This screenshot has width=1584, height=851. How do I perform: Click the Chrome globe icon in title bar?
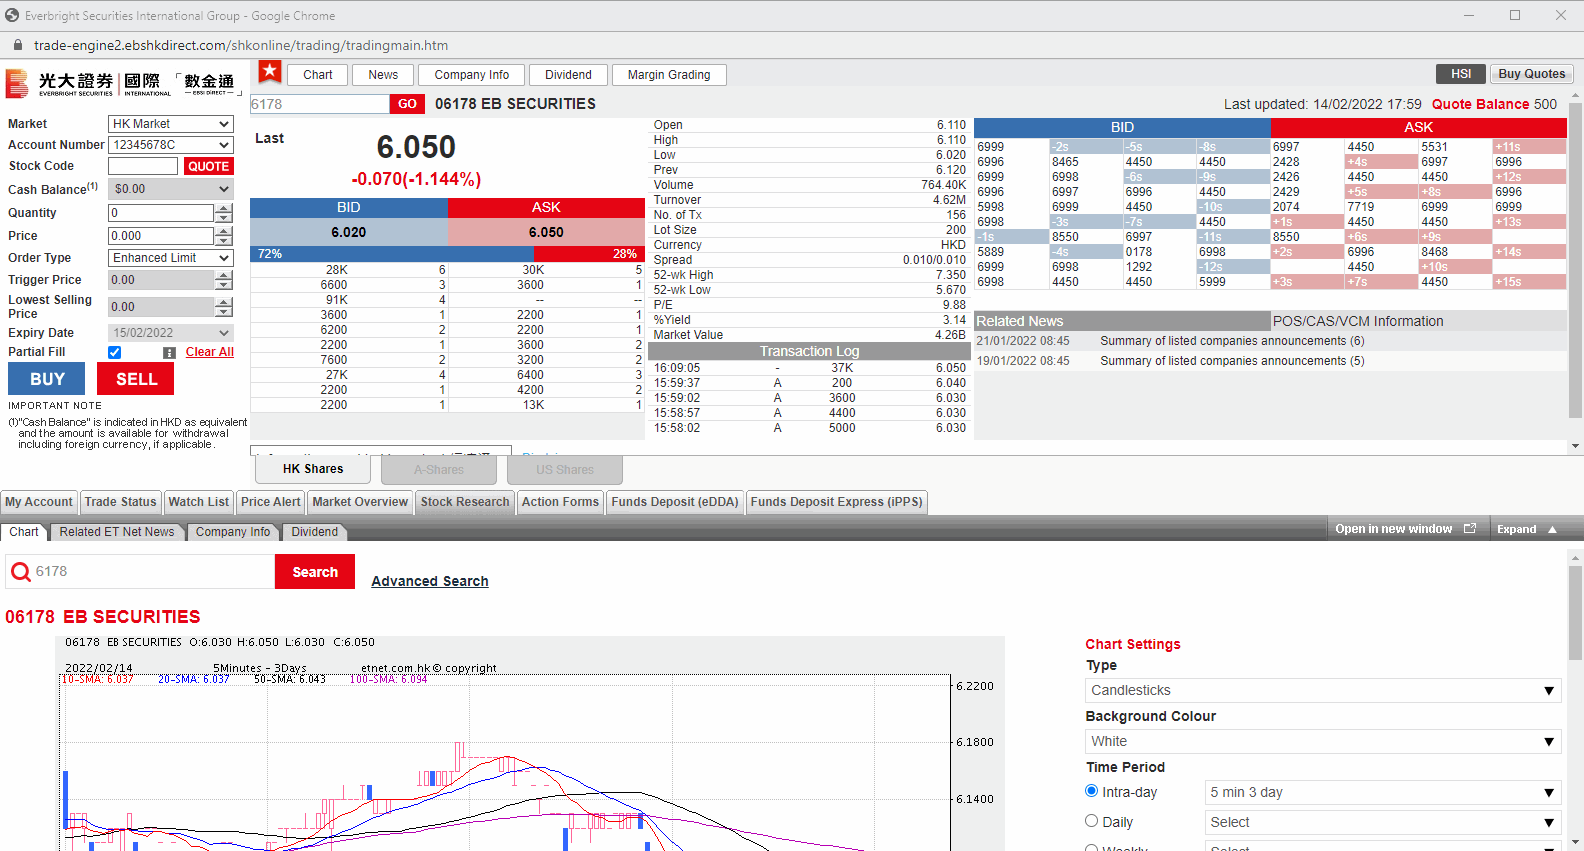tap(12, 15)
